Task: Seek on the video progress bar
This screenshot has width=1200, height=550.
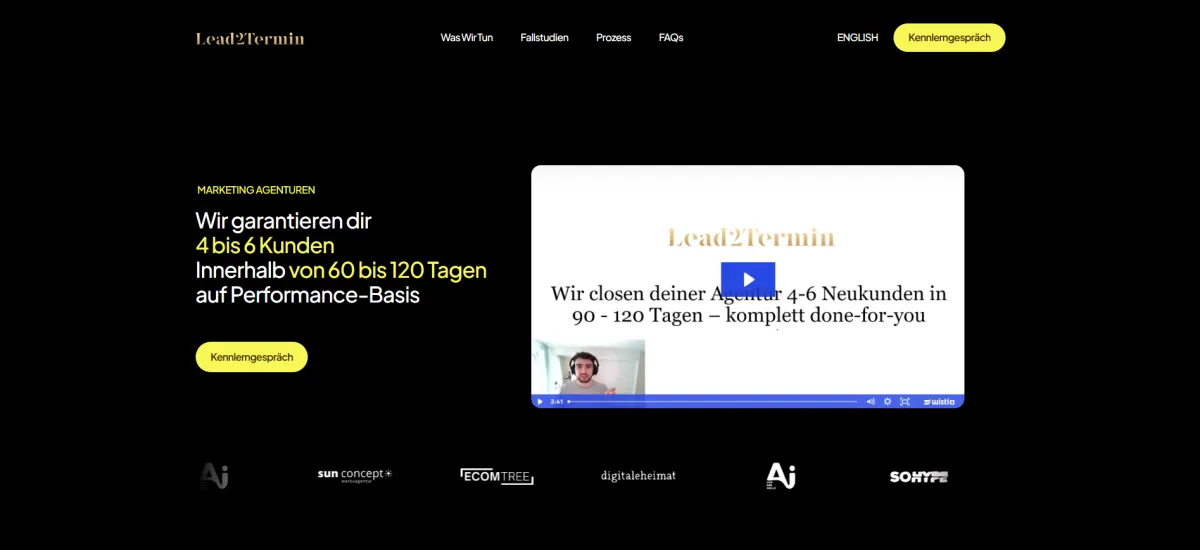Action: (x=713, y=401)
